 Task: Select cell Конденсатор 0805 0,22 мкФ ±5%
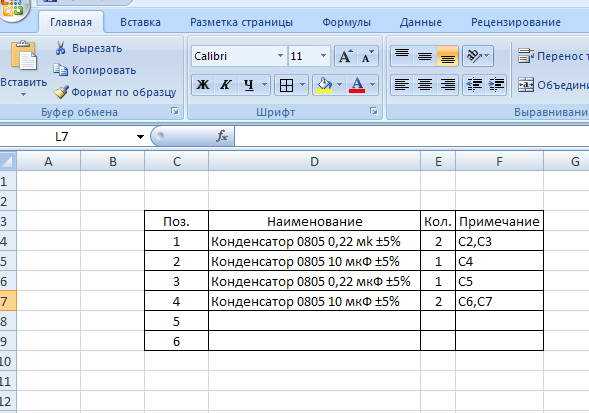click(x=314, y=281)
